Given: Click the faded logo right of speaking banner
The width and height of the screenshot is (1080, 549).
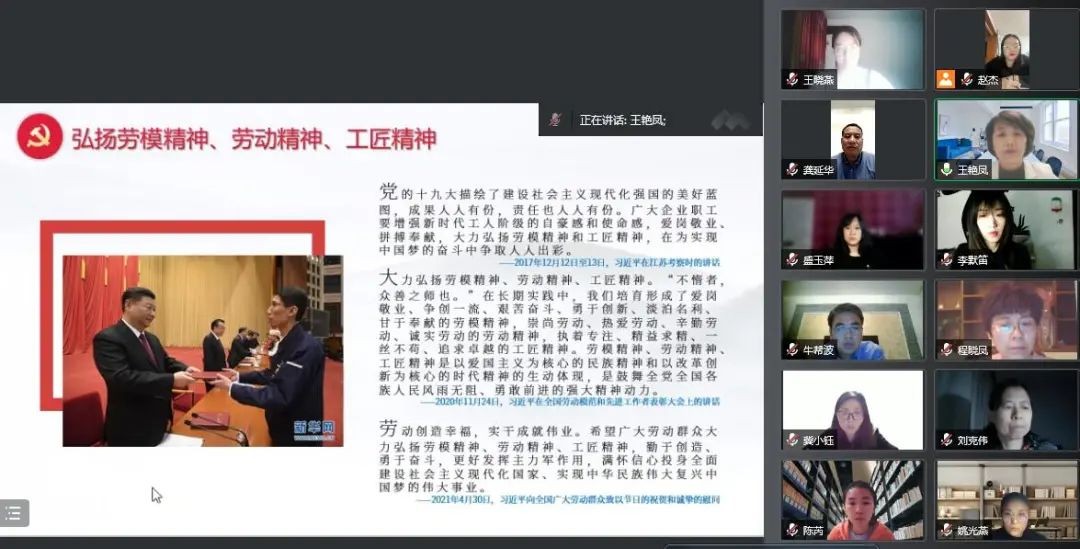Looking at the screenshot, I should coord(730,120).
